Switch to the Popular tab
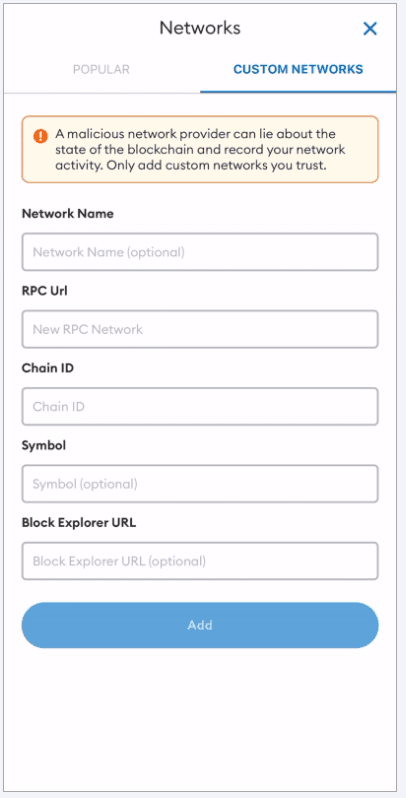406x798 pixels. point(101,69)
